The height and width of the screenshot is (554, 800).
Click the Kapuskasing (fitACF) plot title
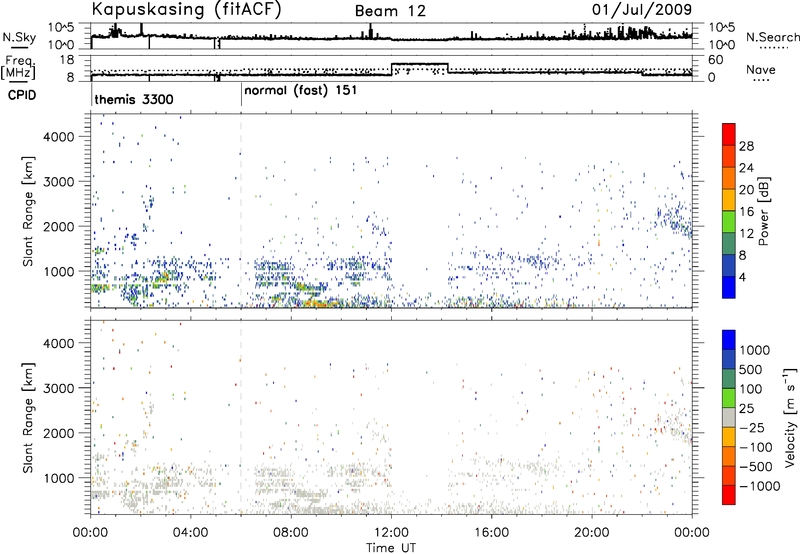[x=186, y=9]
